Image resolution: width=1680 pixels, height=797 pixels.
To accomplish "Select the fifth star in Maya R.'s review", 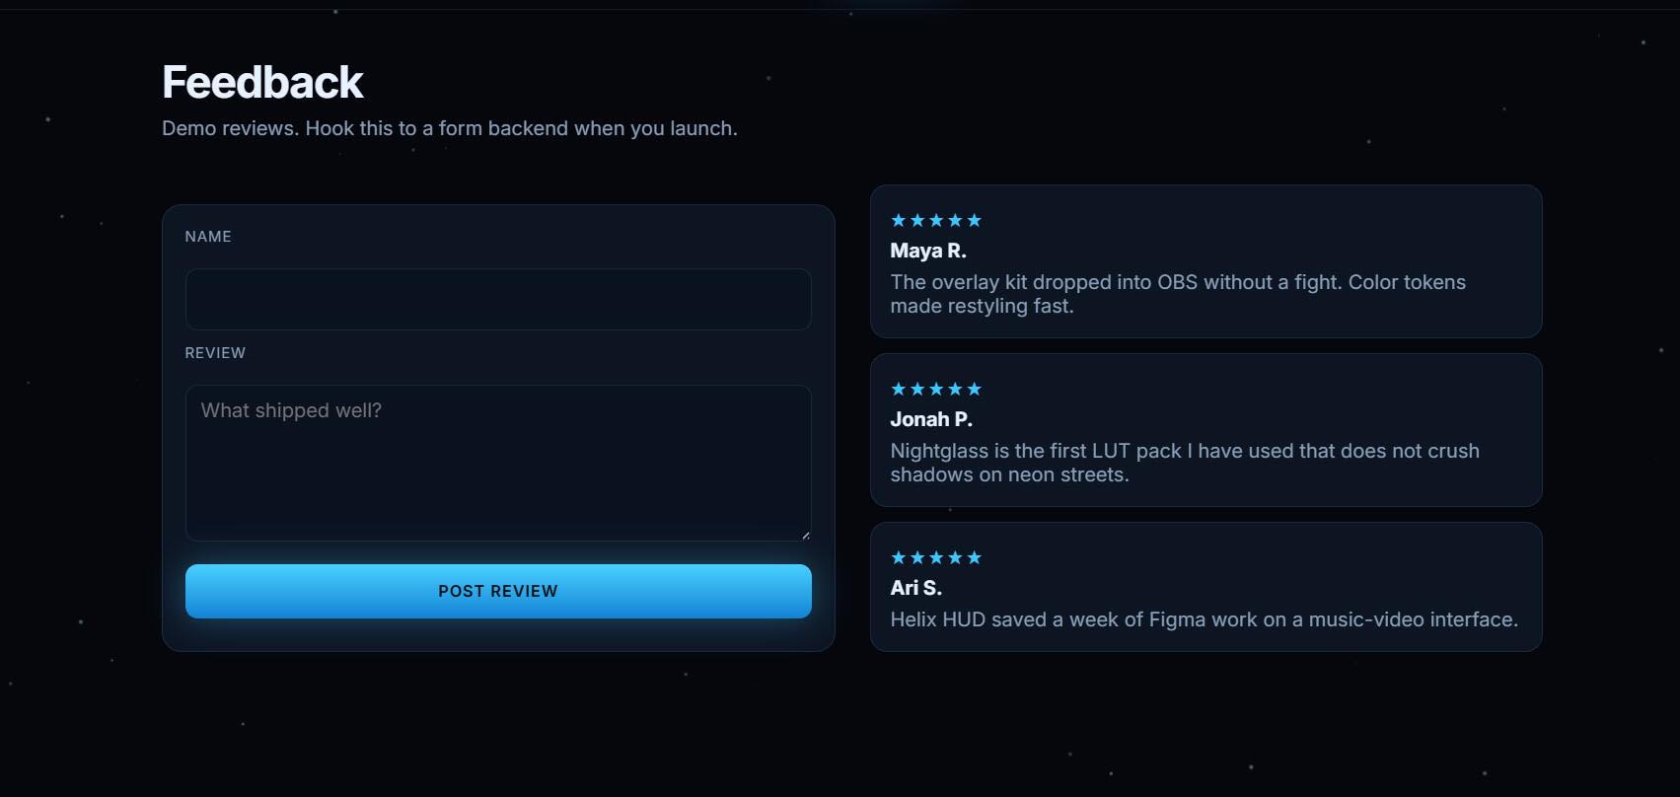I will pos(974,220).
